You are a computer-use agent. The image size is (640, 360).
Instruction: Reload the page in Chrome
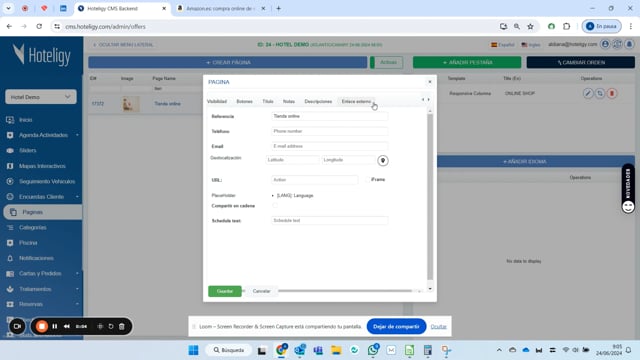(39, 27)
